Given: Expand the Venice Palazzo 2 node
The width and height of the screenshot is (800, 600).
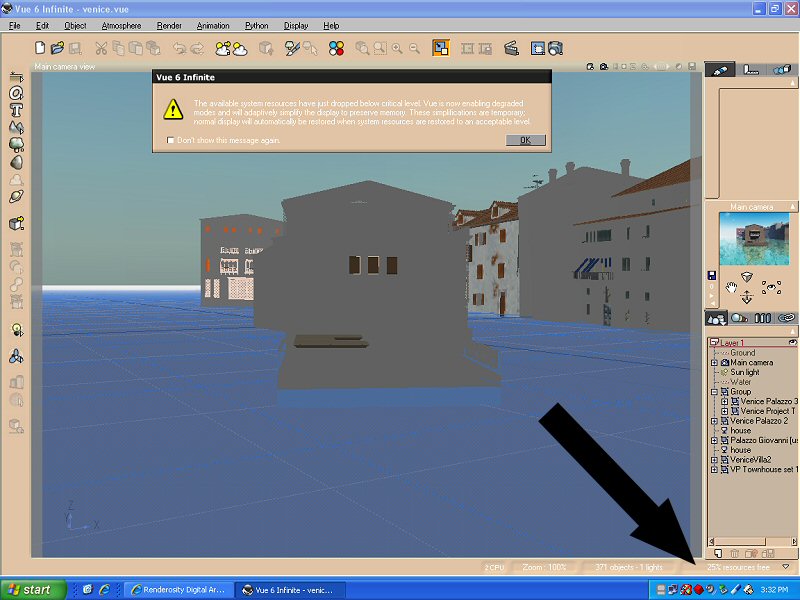Looking at the screenshot, I should tap(714, 421).
